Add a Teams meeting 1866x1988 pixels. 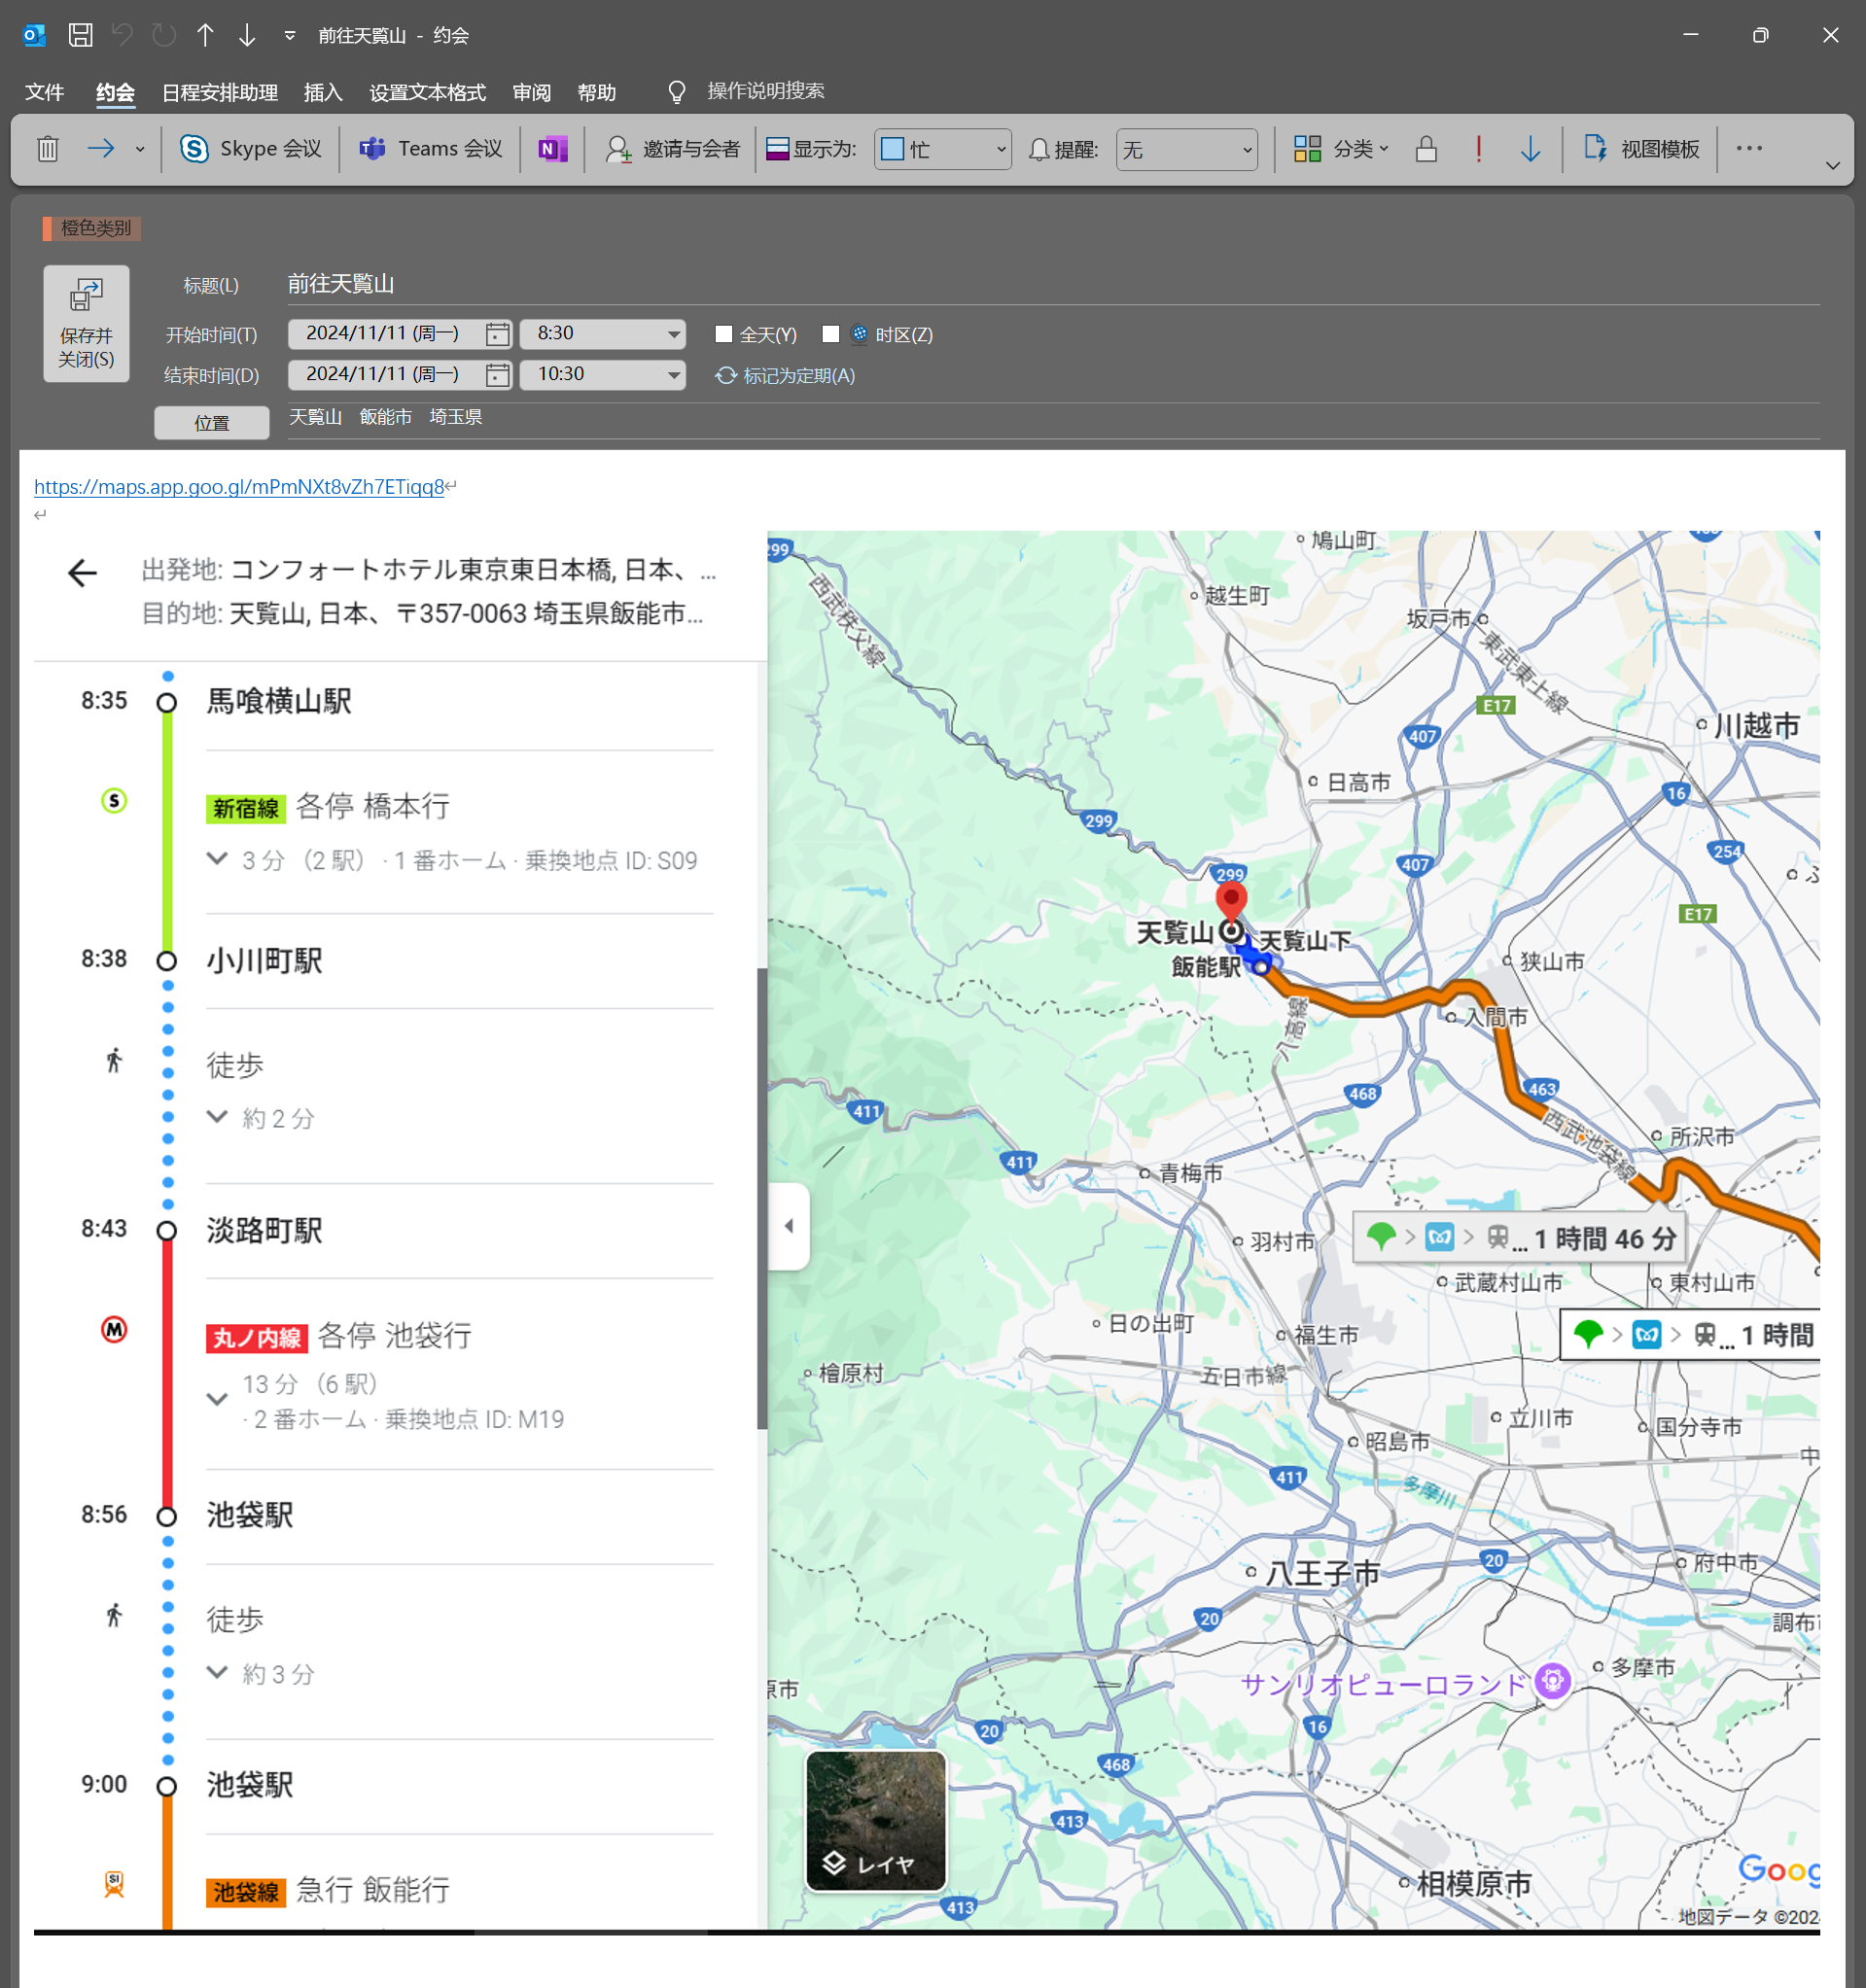(x=431, y=149)
